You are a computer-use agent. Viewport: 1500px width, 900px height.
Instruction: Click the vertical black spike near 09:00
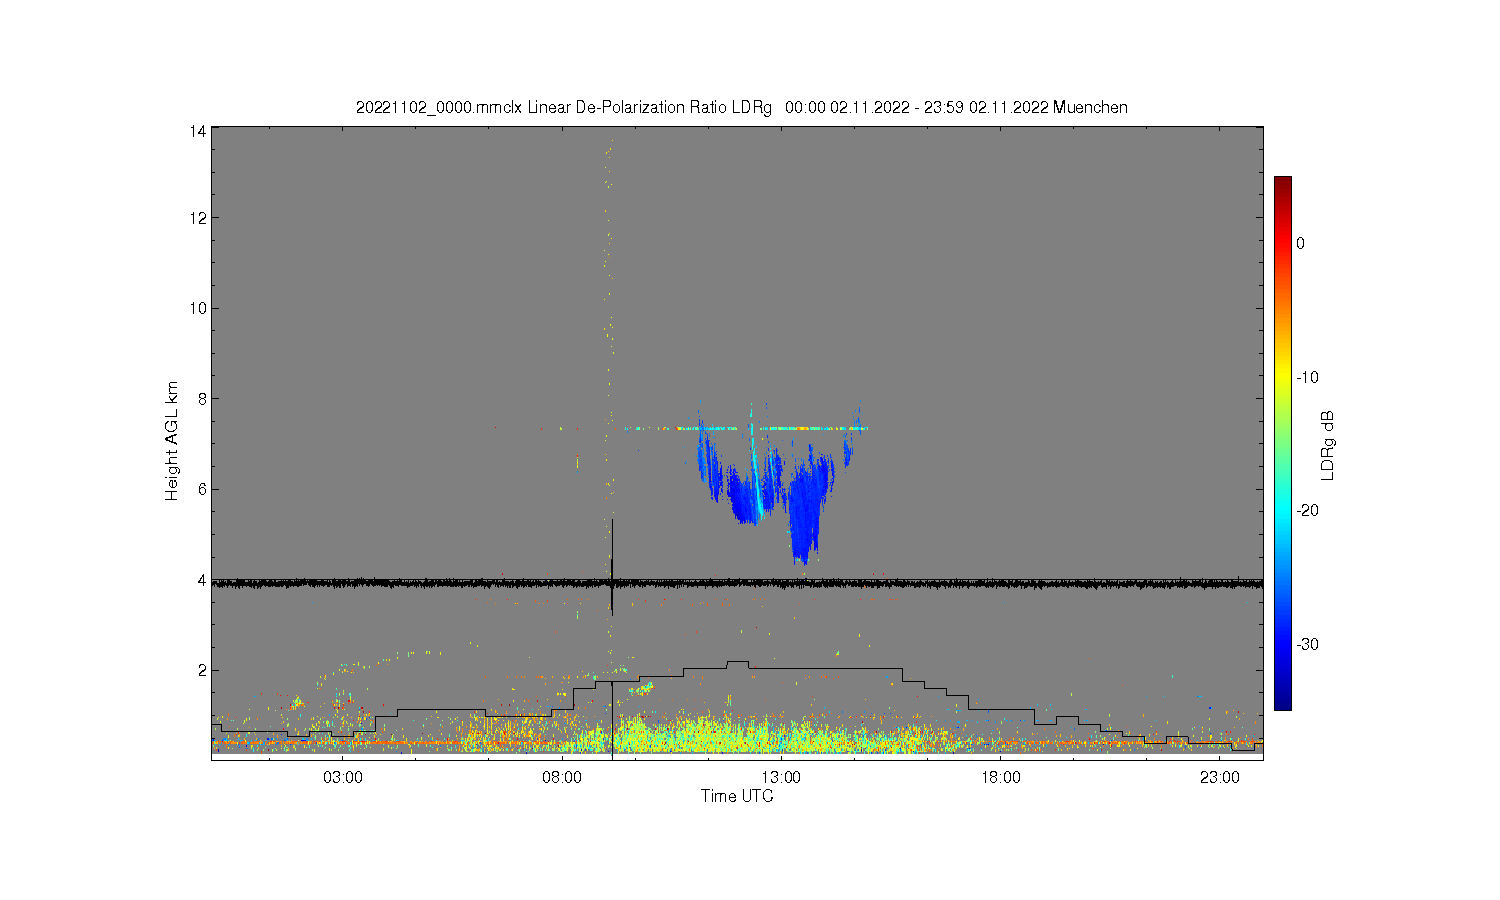[x=612, y=566]
